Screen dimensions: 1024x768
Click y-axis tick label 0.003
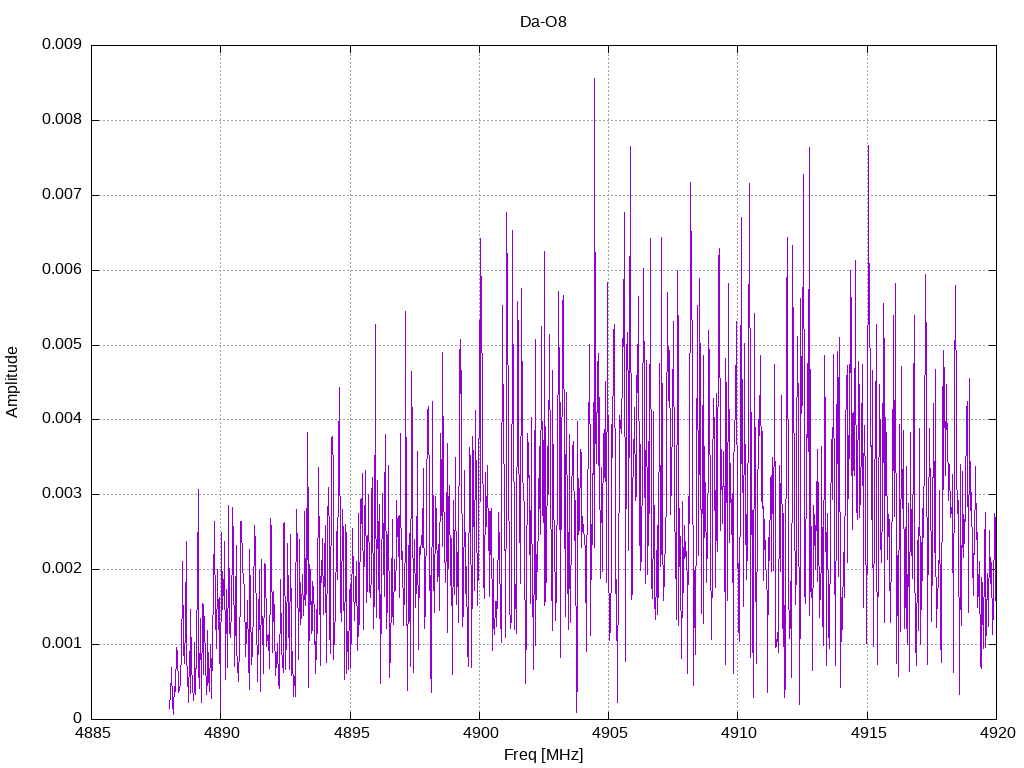(x=62, y=494)
